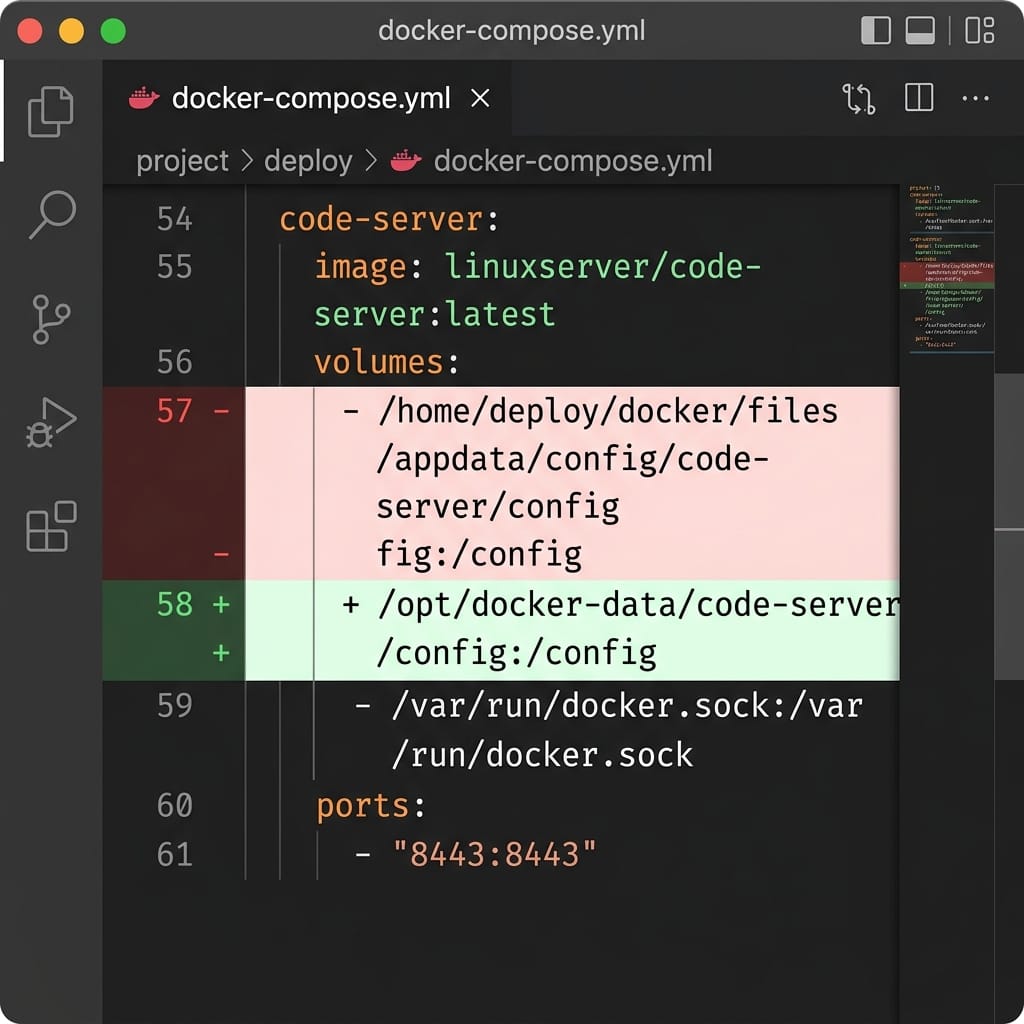Viewport: 1024px width, 1024px height.
Task: Click the 'ports:' key
Action: click(371, 807)
